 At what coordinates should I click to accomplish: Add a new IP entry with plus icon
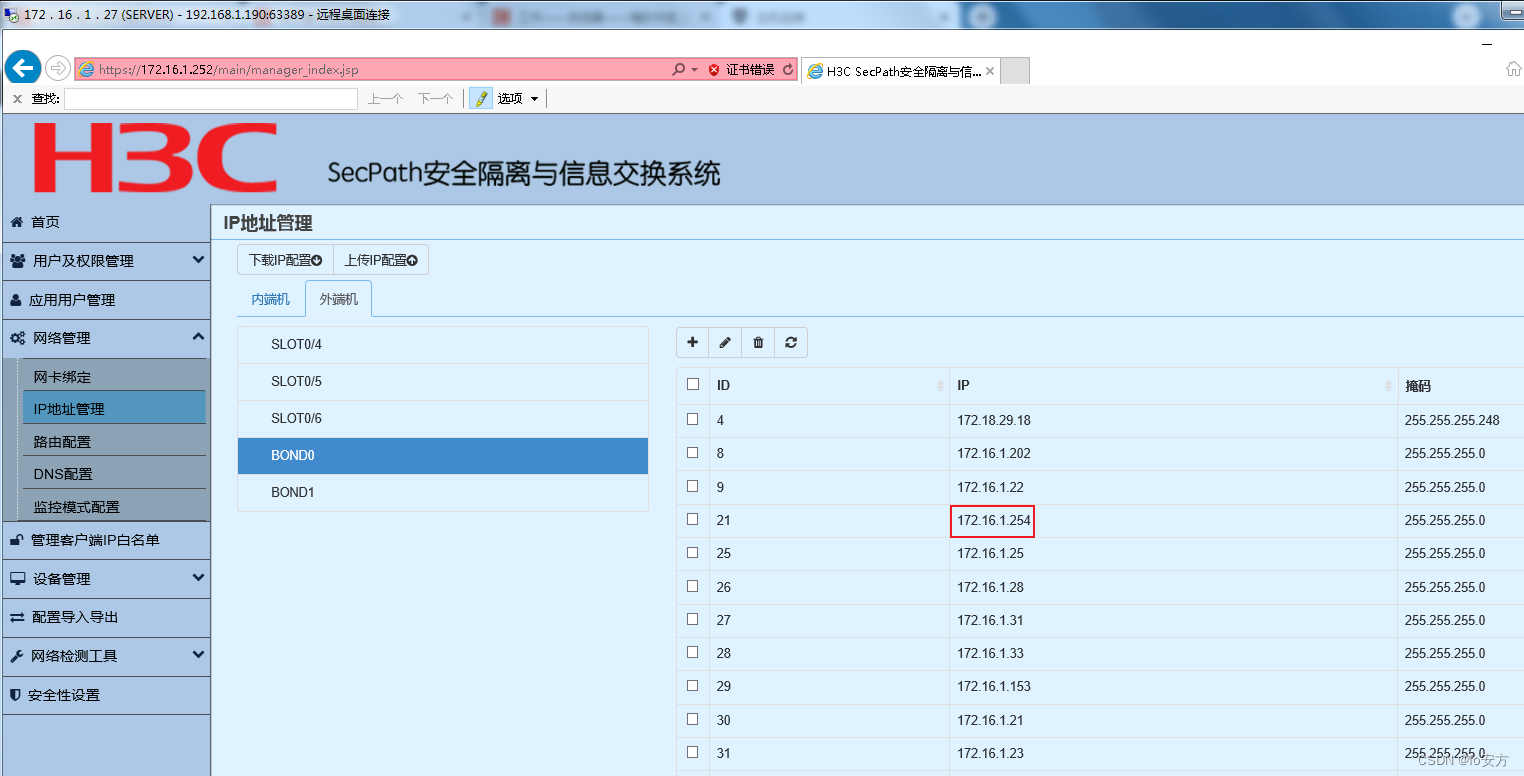pos(692,342)
